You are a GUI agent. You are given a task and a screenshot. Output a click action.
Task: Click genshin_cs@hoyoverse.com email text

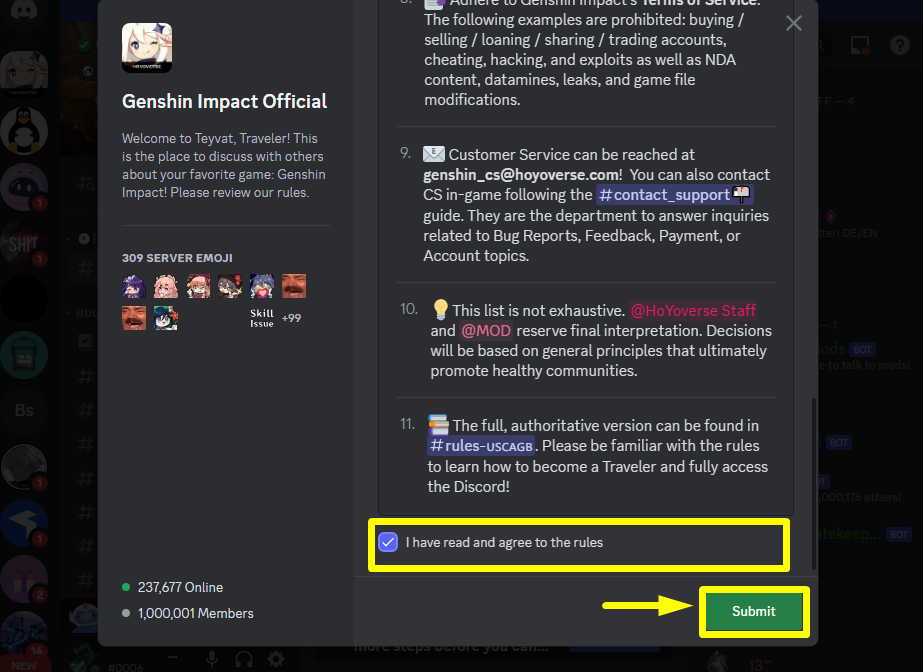click(x=520, y=175)
